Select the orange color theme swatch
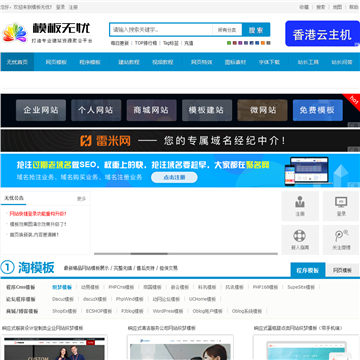Viewport: 360px width, 360px height. coord(263,43)
